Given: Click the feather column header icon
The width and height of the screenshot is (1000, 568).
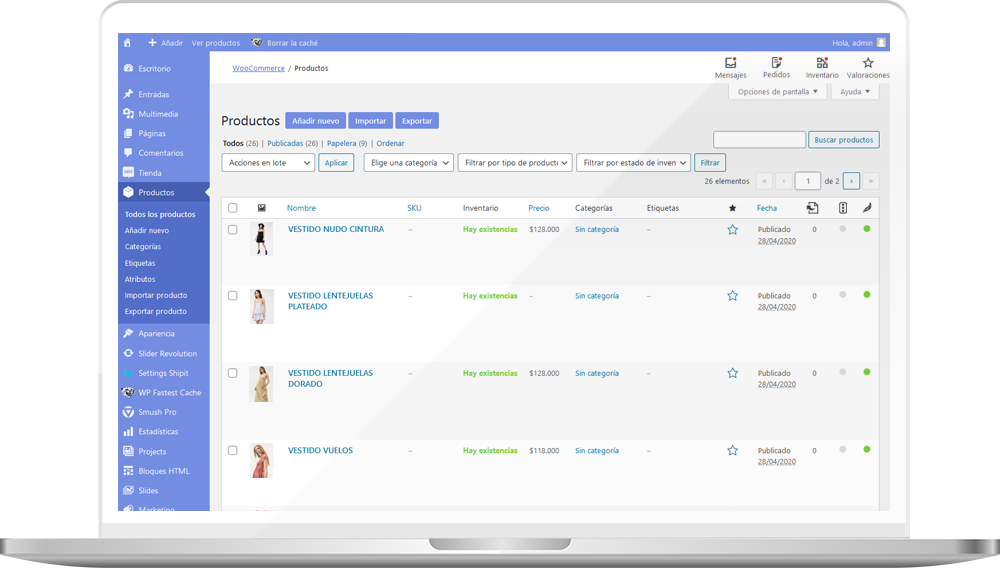Looking at the screenshot, I should pos(867,208).
